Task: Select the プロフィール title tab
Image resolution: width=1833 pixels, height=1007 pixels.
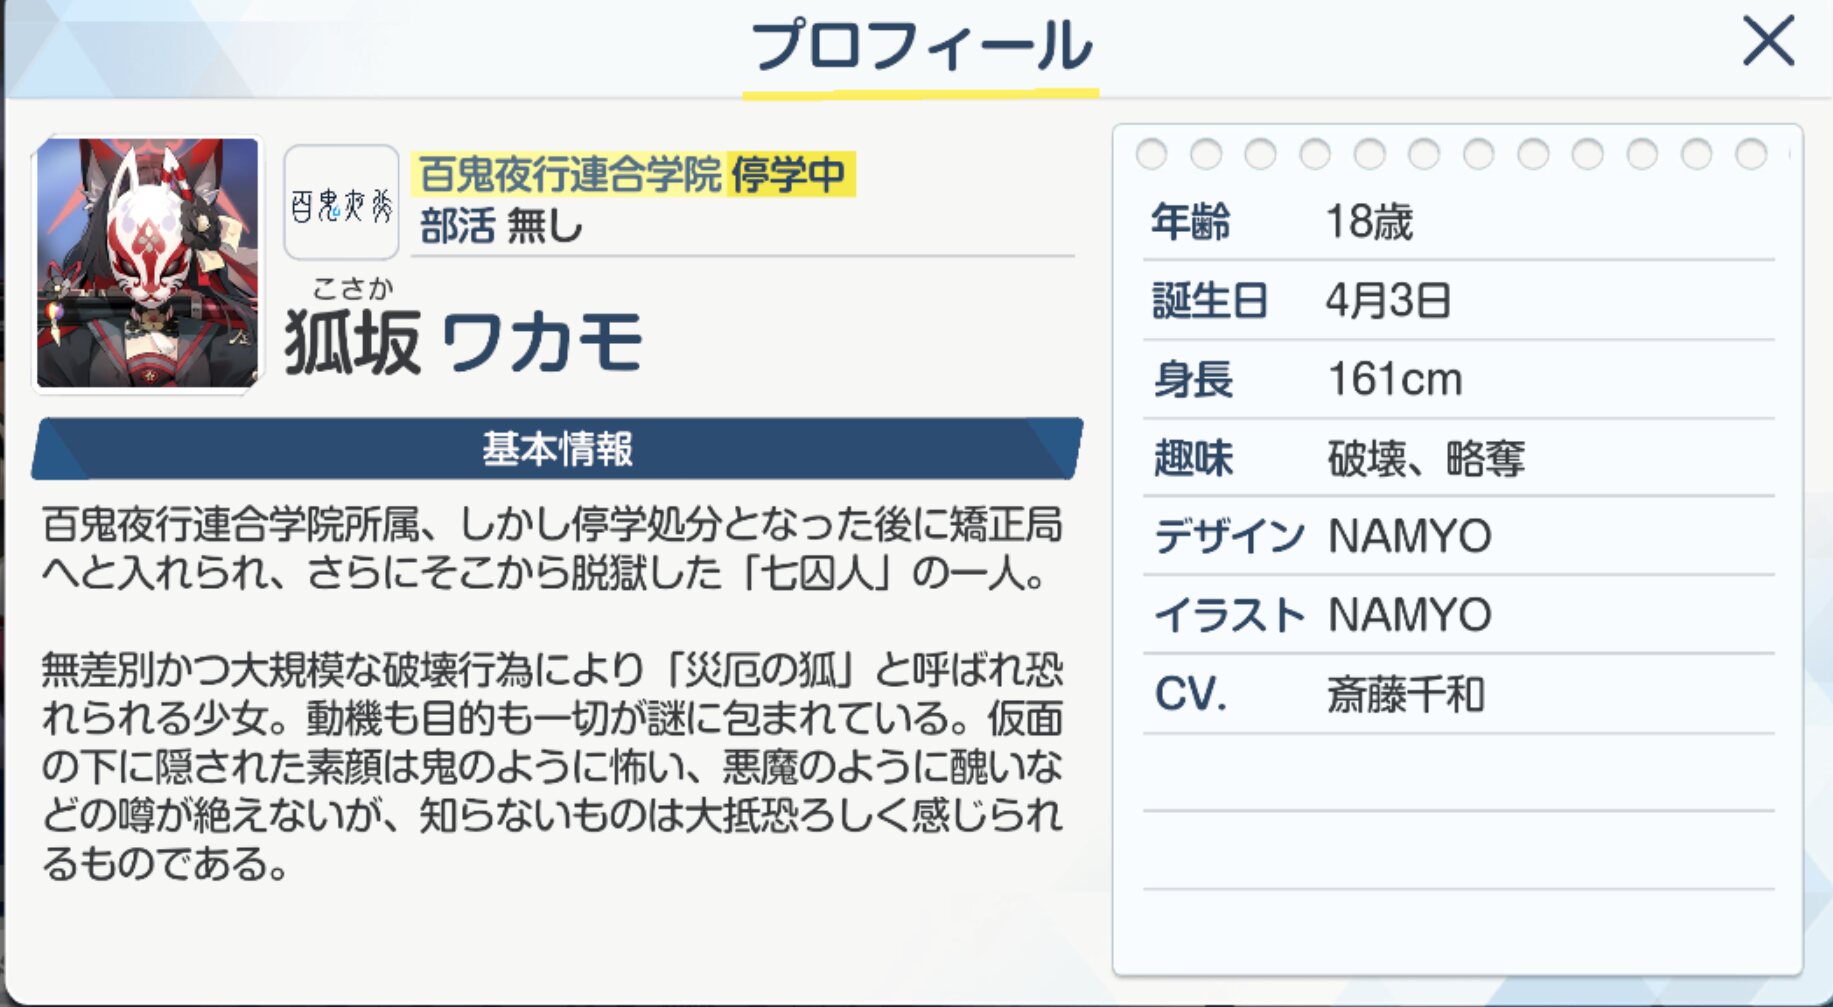Action: tap(920, 48)
